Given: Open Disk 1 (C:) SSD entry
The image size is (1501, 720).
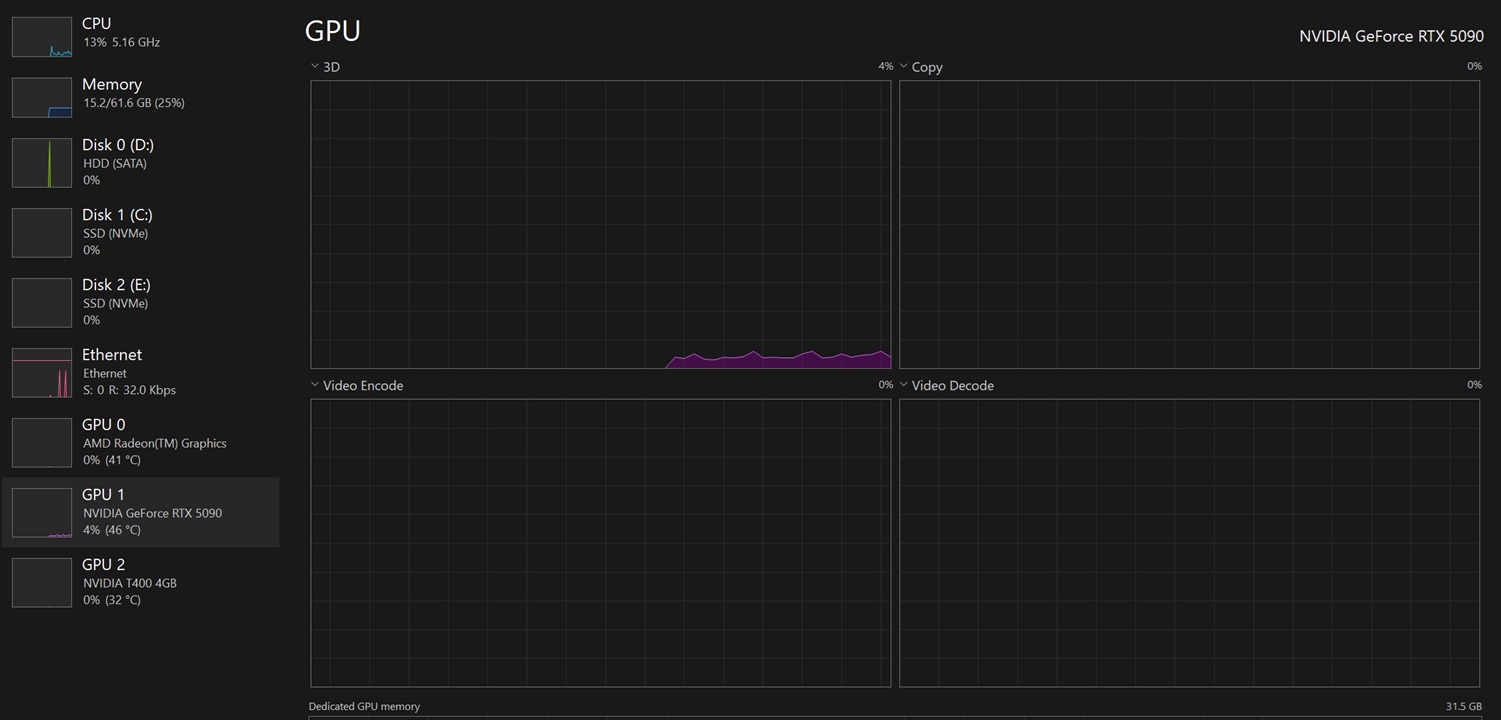Looking at the screenshot, I should [x=140, y=232].
